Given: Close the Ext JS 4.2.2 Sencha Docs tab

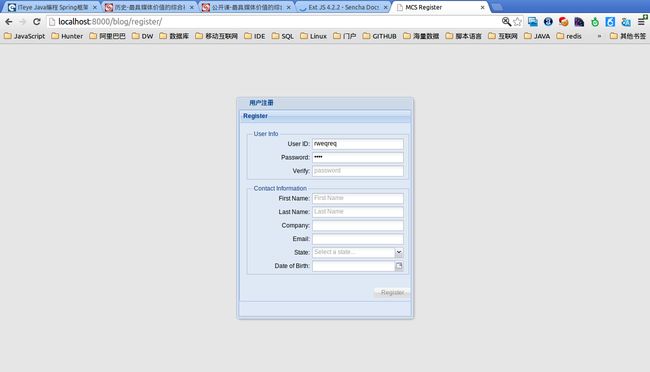Looking at the screenshot, I should (x=386, y=7).
